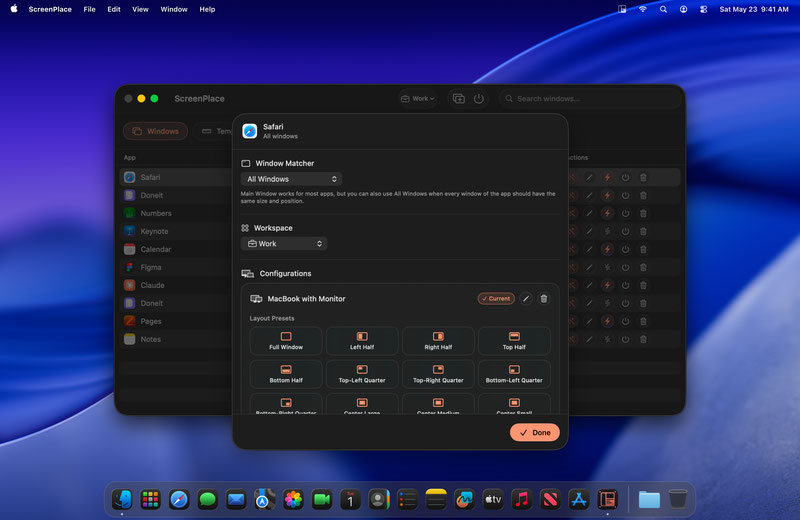The width and height of the screenshot is (800, 520).
Task: Click the trash icon on the Pages row
Action: 643,321
